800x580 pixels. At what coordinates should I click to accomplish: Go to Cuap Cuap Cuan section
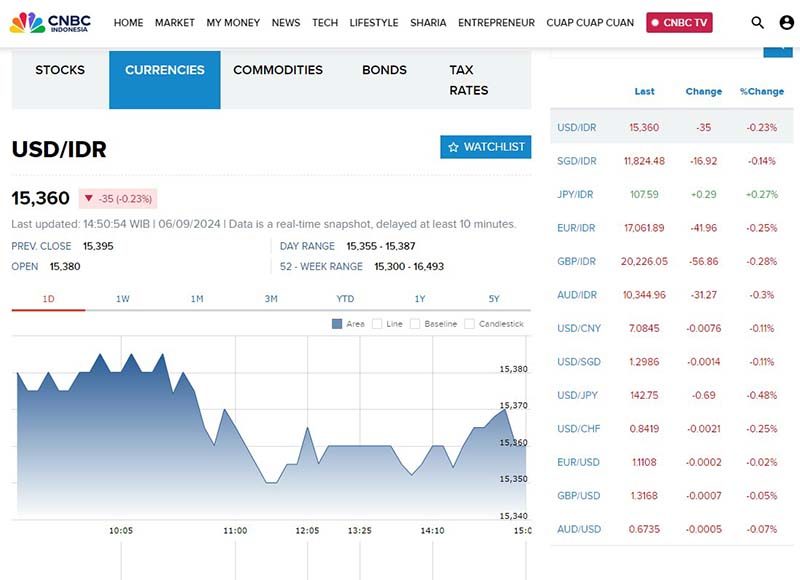[x=590, y=23]
